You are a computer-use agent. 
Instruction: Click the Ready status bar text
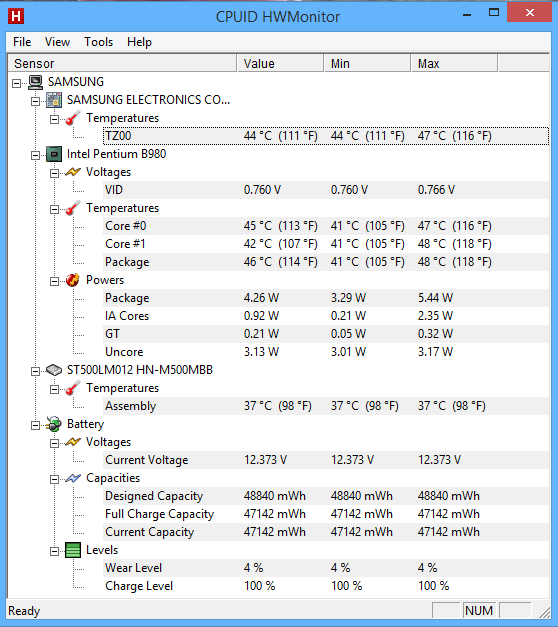click(24, 611)
